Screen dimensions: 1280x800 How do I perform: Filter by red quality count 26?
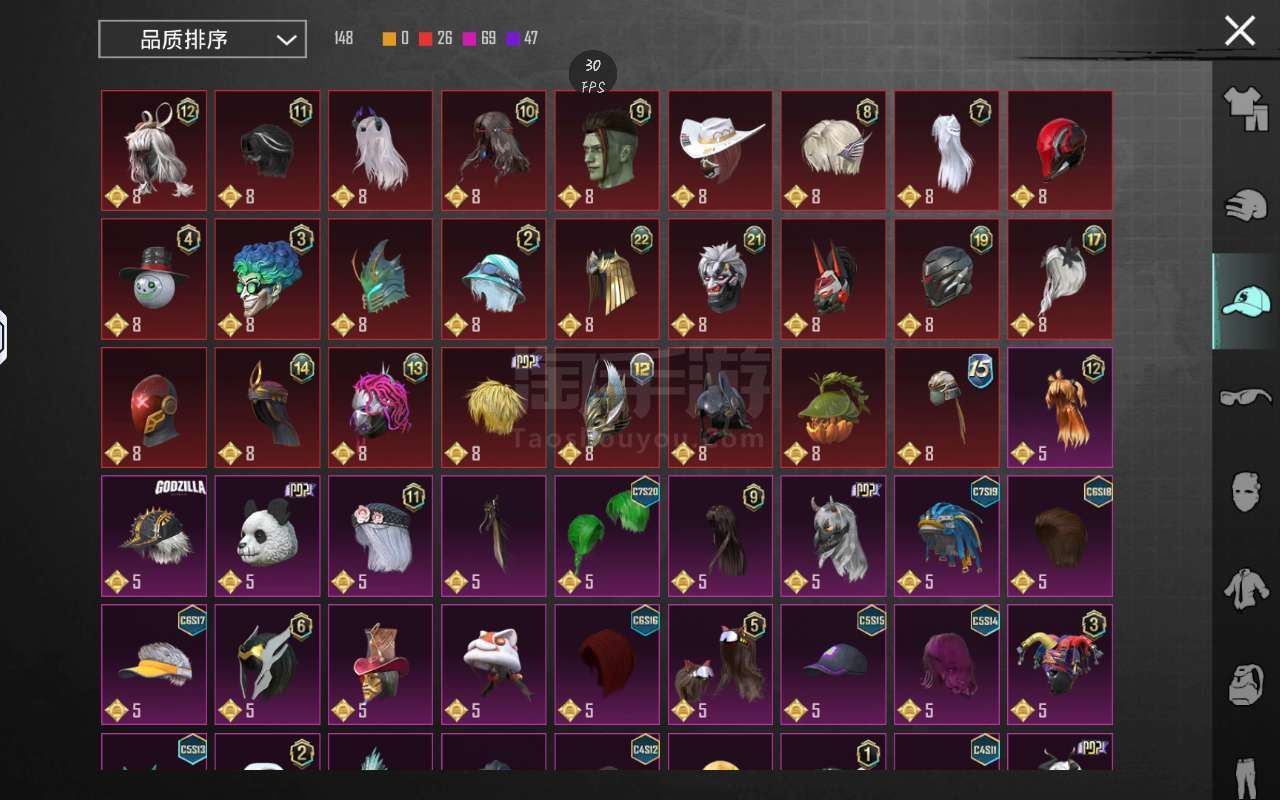tap(435, 39)
